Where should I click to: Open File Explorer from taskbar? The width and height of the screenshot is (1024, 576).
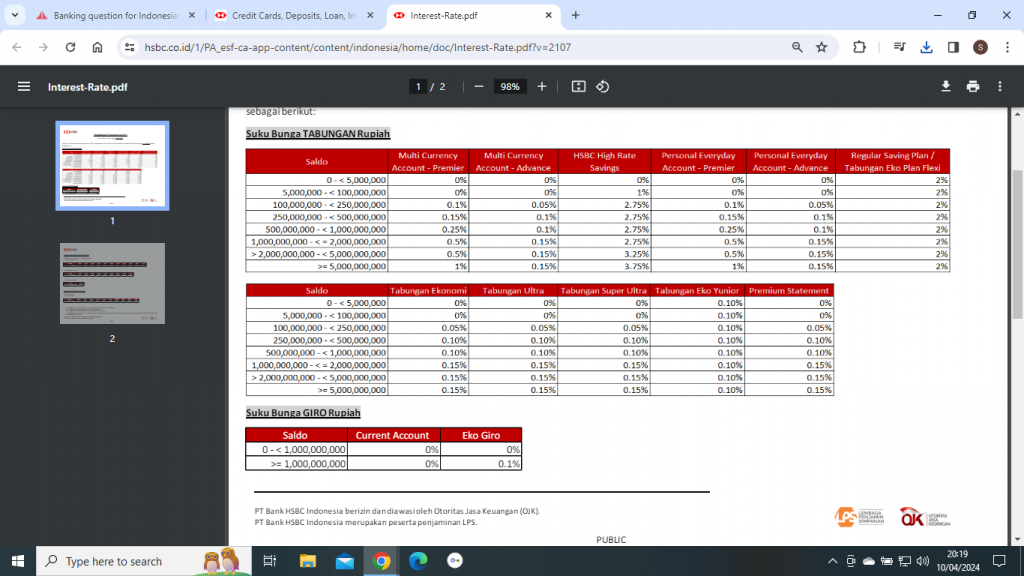[x=308, y=561]
